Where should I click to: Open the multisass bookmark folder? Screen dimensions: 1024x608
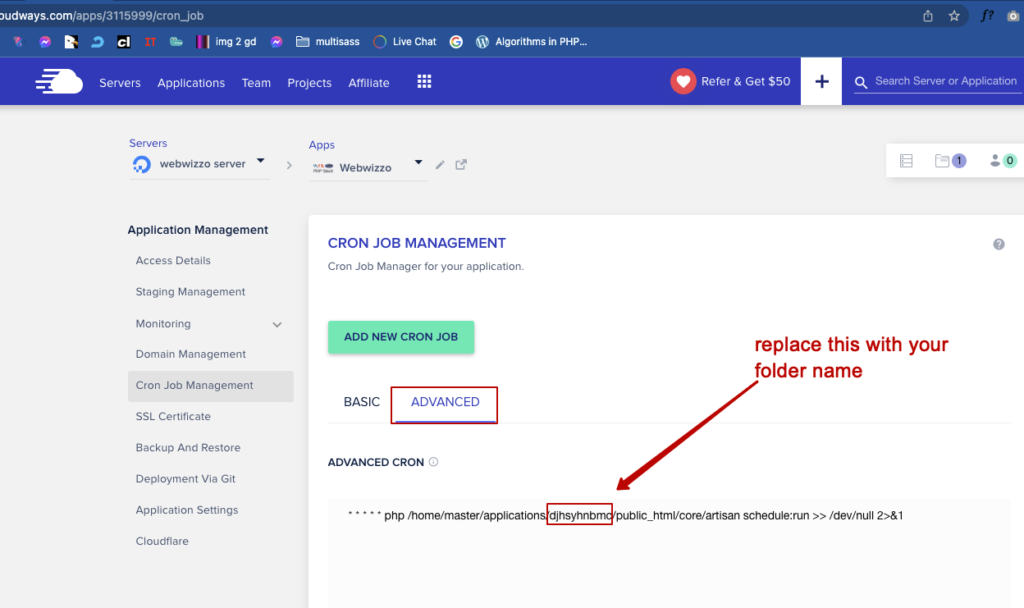click(328, 42)
